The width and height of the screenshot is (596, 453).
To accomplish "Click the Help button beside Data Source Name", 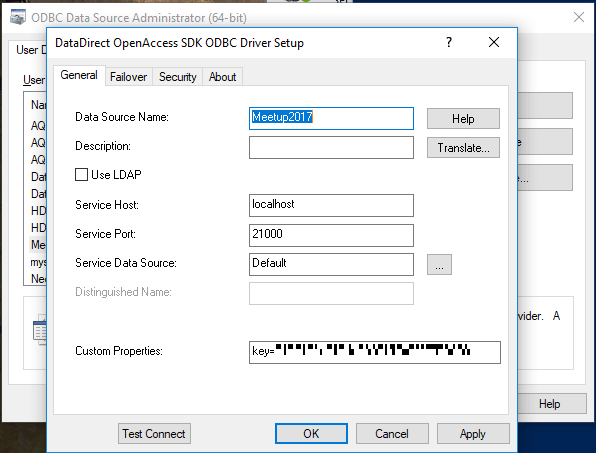I will coord(463,119).
